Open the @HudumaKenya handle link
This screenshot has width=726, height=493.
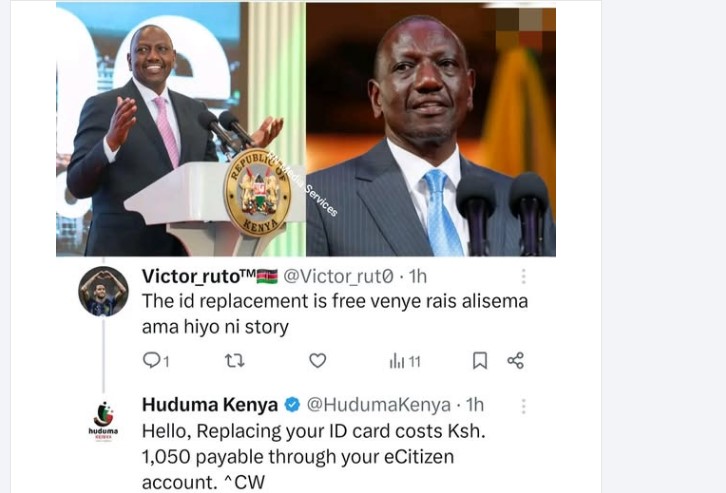[x=379, y=405]
